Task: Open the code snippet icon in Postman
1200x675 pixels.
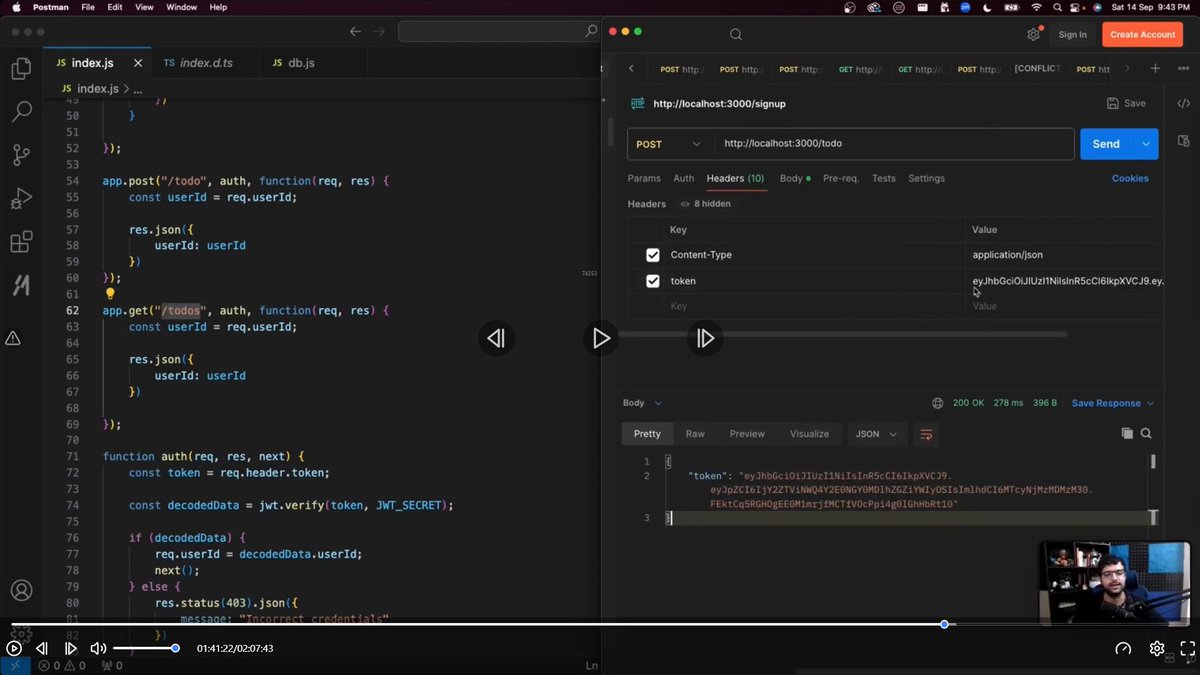Action: [1183, 103]
